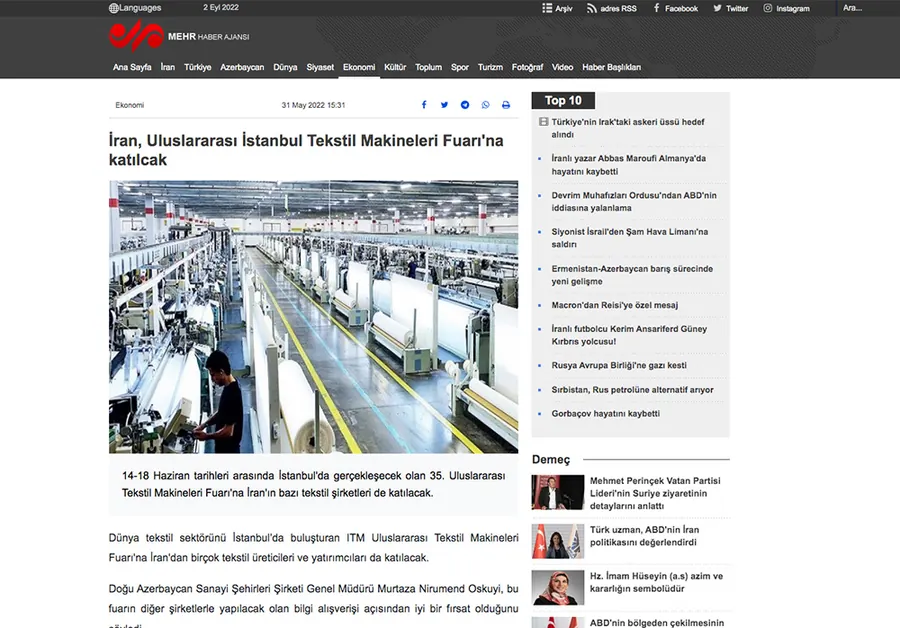This screenshot has height=628, width=900.
Task: Open the Fotoğraf menu section
Action: pos(527,67)
